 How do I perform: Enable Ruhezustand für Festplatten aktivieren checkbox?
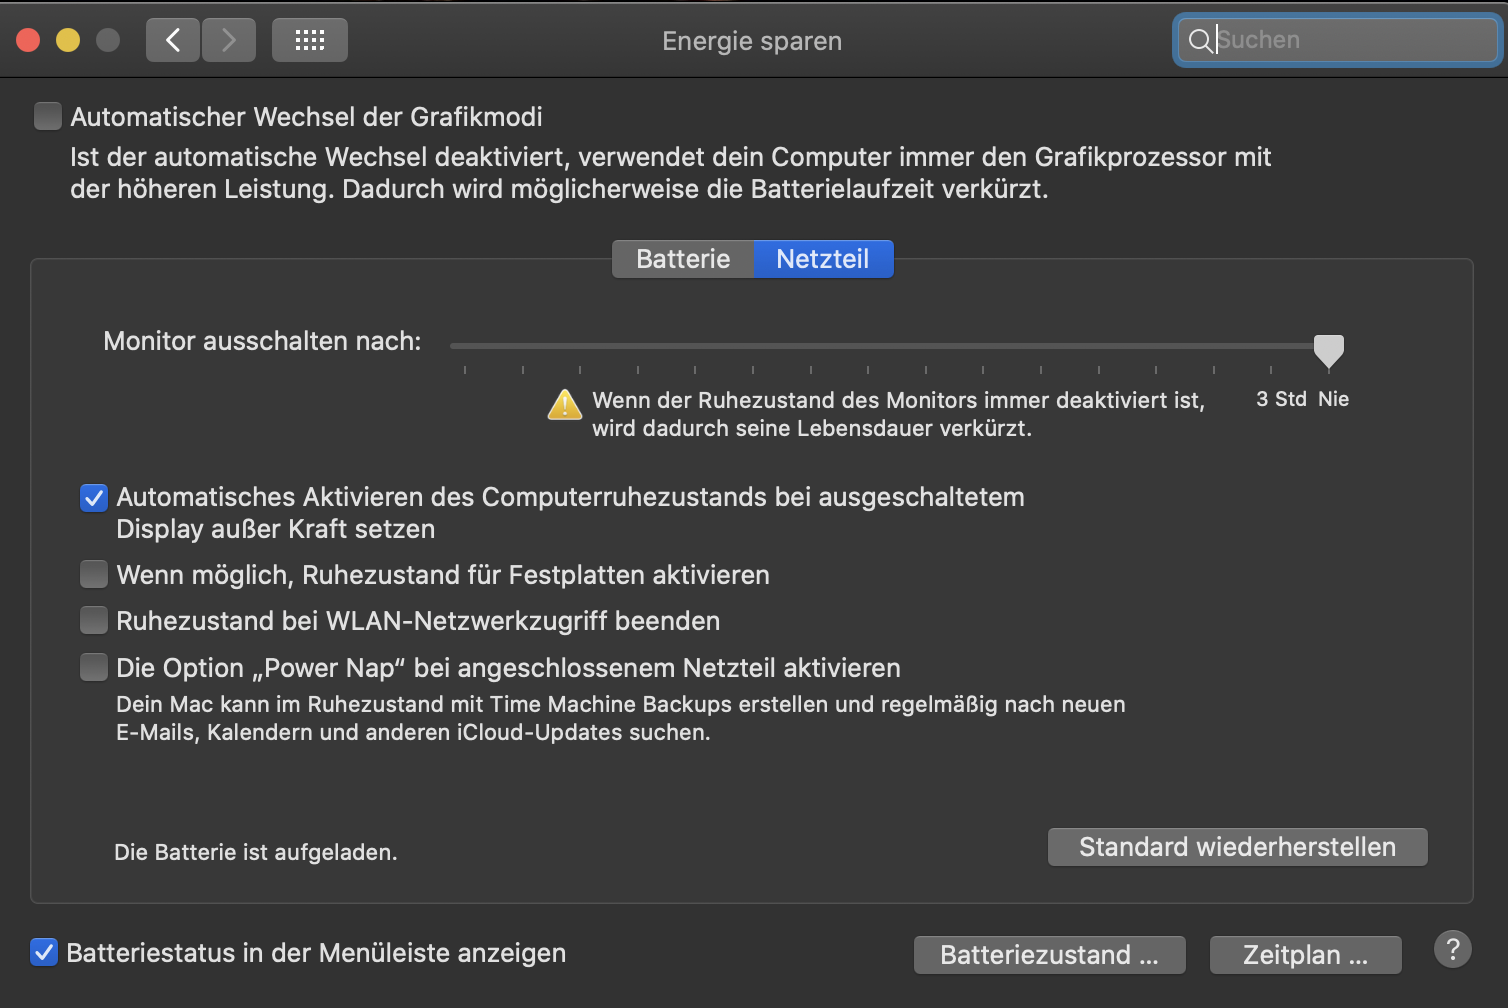pyautogui.click(x=94, y=574)
